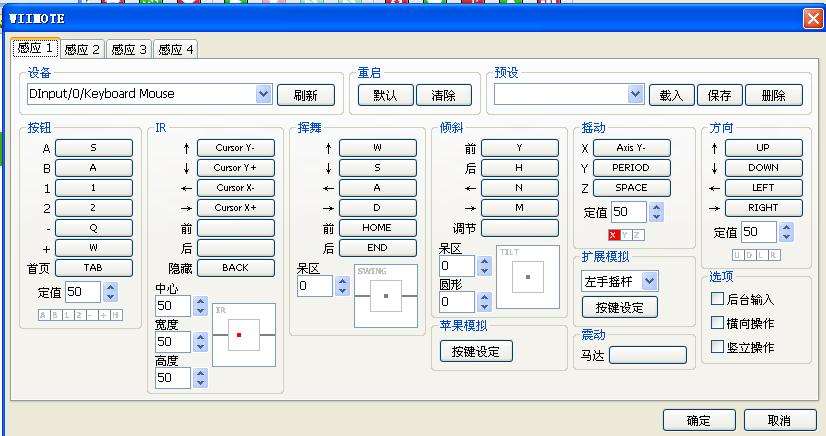Viewport: 826px width, 436px height.
Task: Click the 挥舞 right mapping labeled D
Action: pos(377,208)
